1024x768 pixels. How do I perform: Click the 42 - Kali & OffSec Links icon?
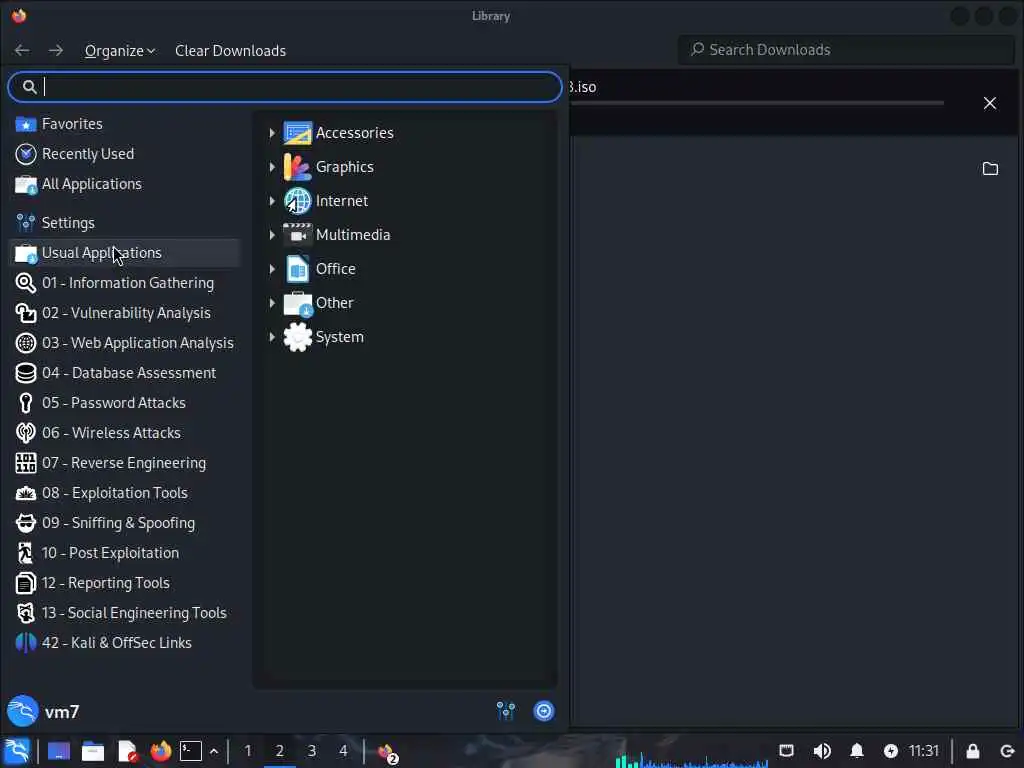point(25,643)
